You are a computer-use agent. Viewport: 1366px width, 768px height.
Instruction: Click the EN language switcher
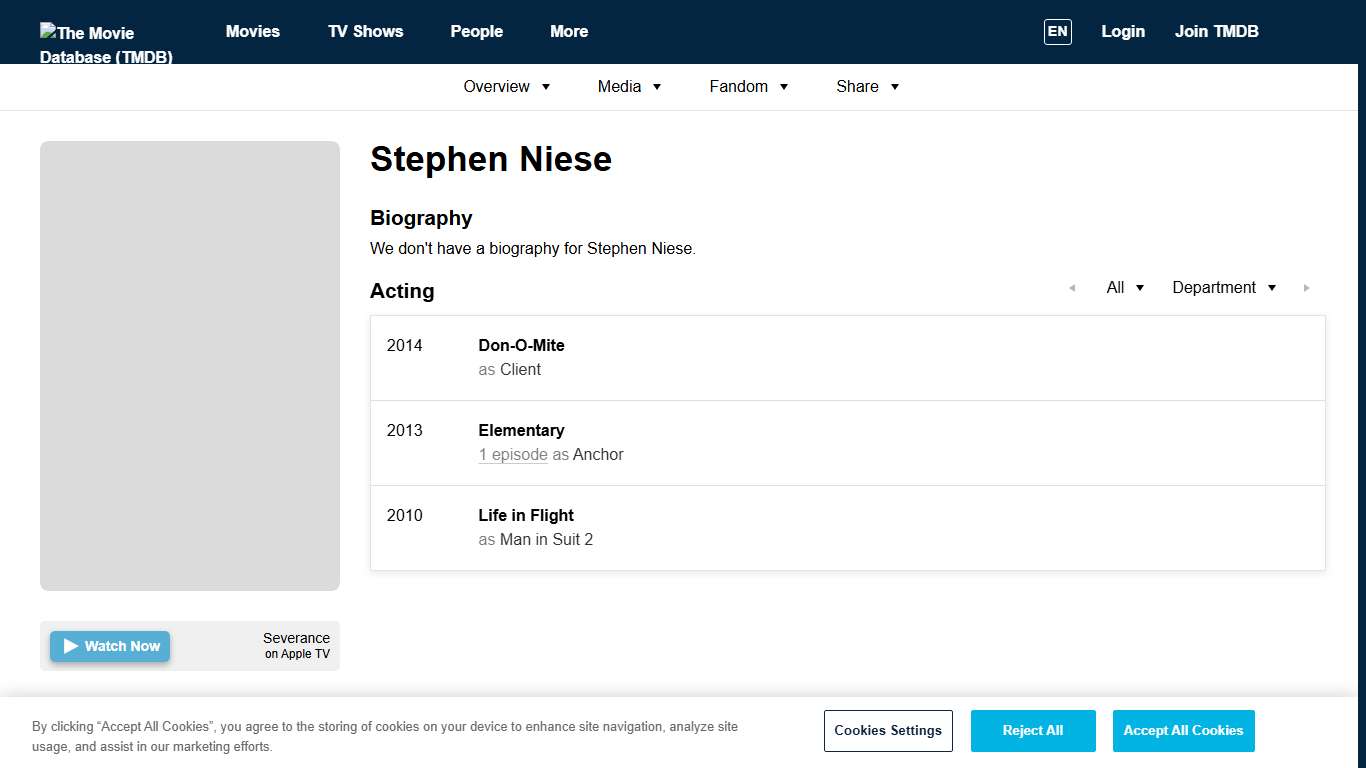(x=1057, y=31)
